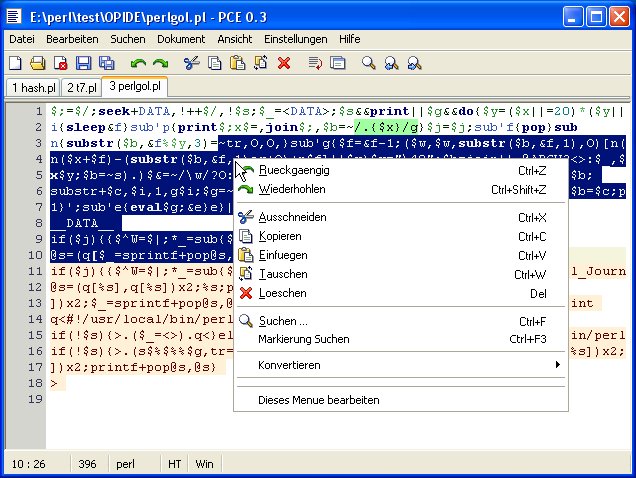Click the 396 value in the status bar
Screen dimensions: 636x478
[87, 464]
